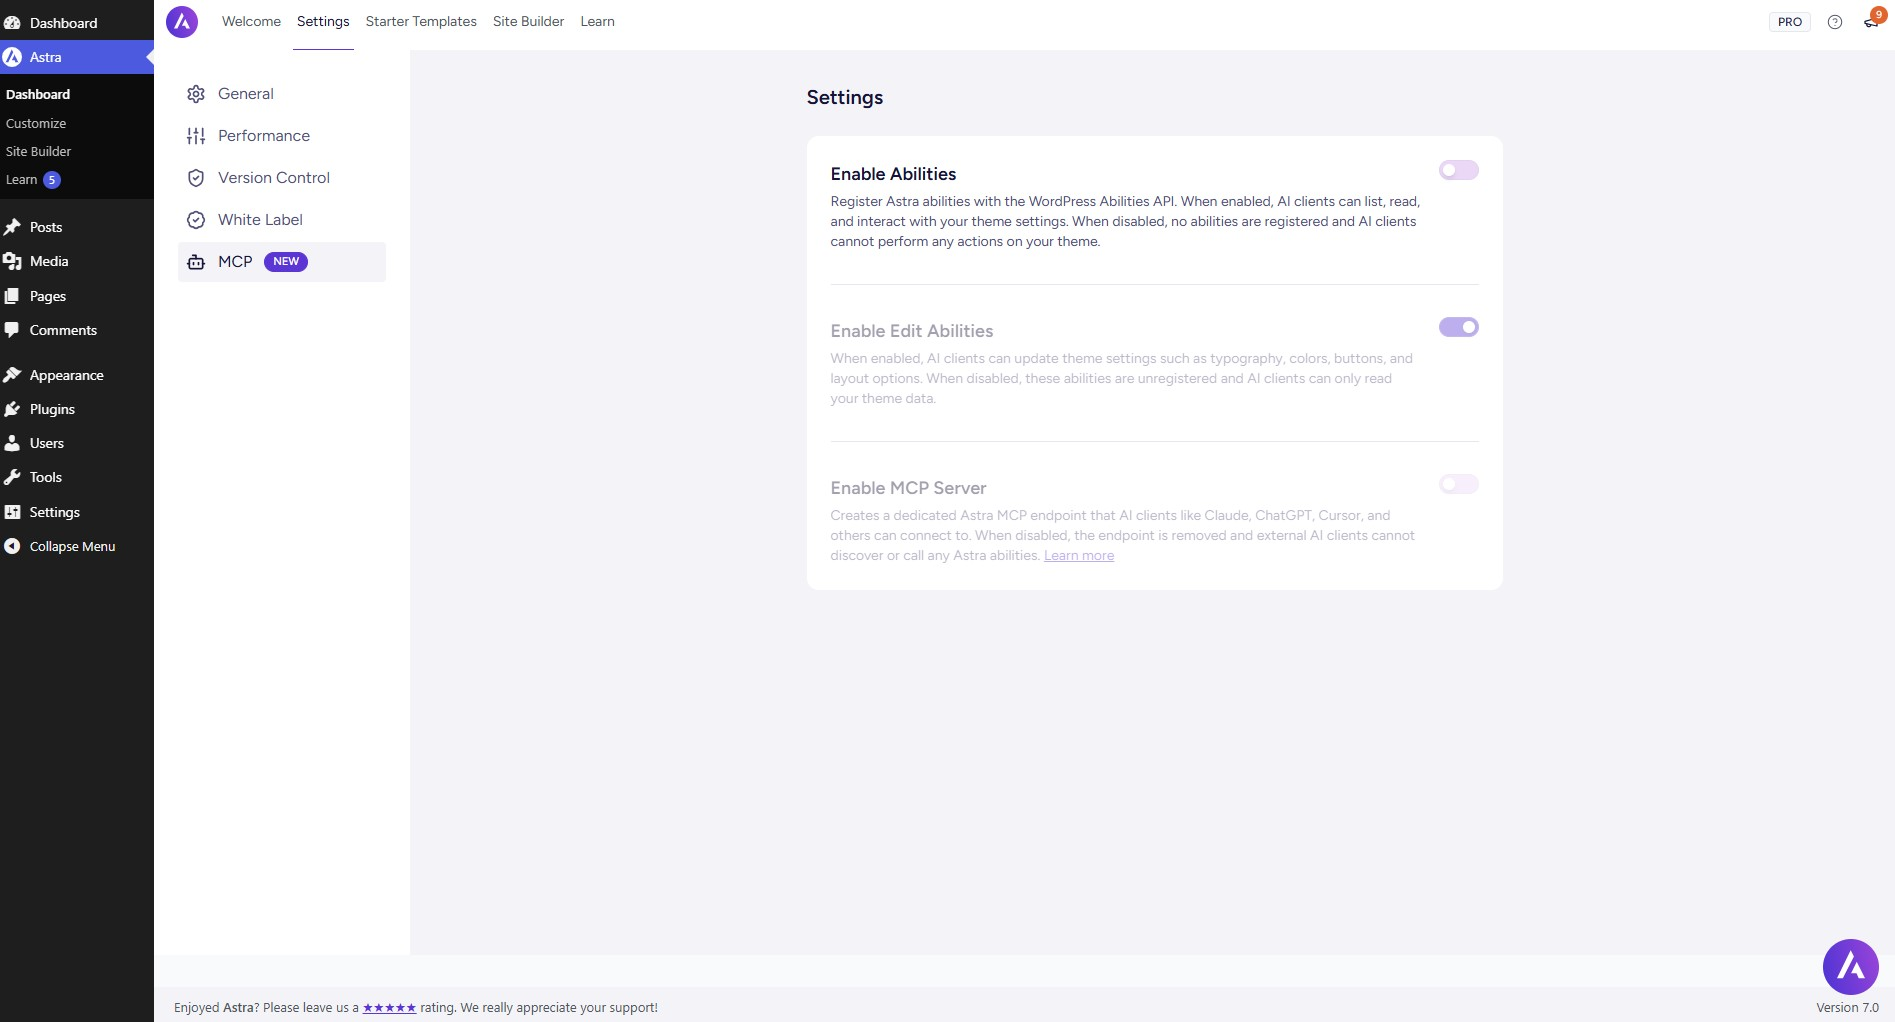Go to Starter Templates tab
This screenshot has height=1022, width=1895.
point(421,21)
